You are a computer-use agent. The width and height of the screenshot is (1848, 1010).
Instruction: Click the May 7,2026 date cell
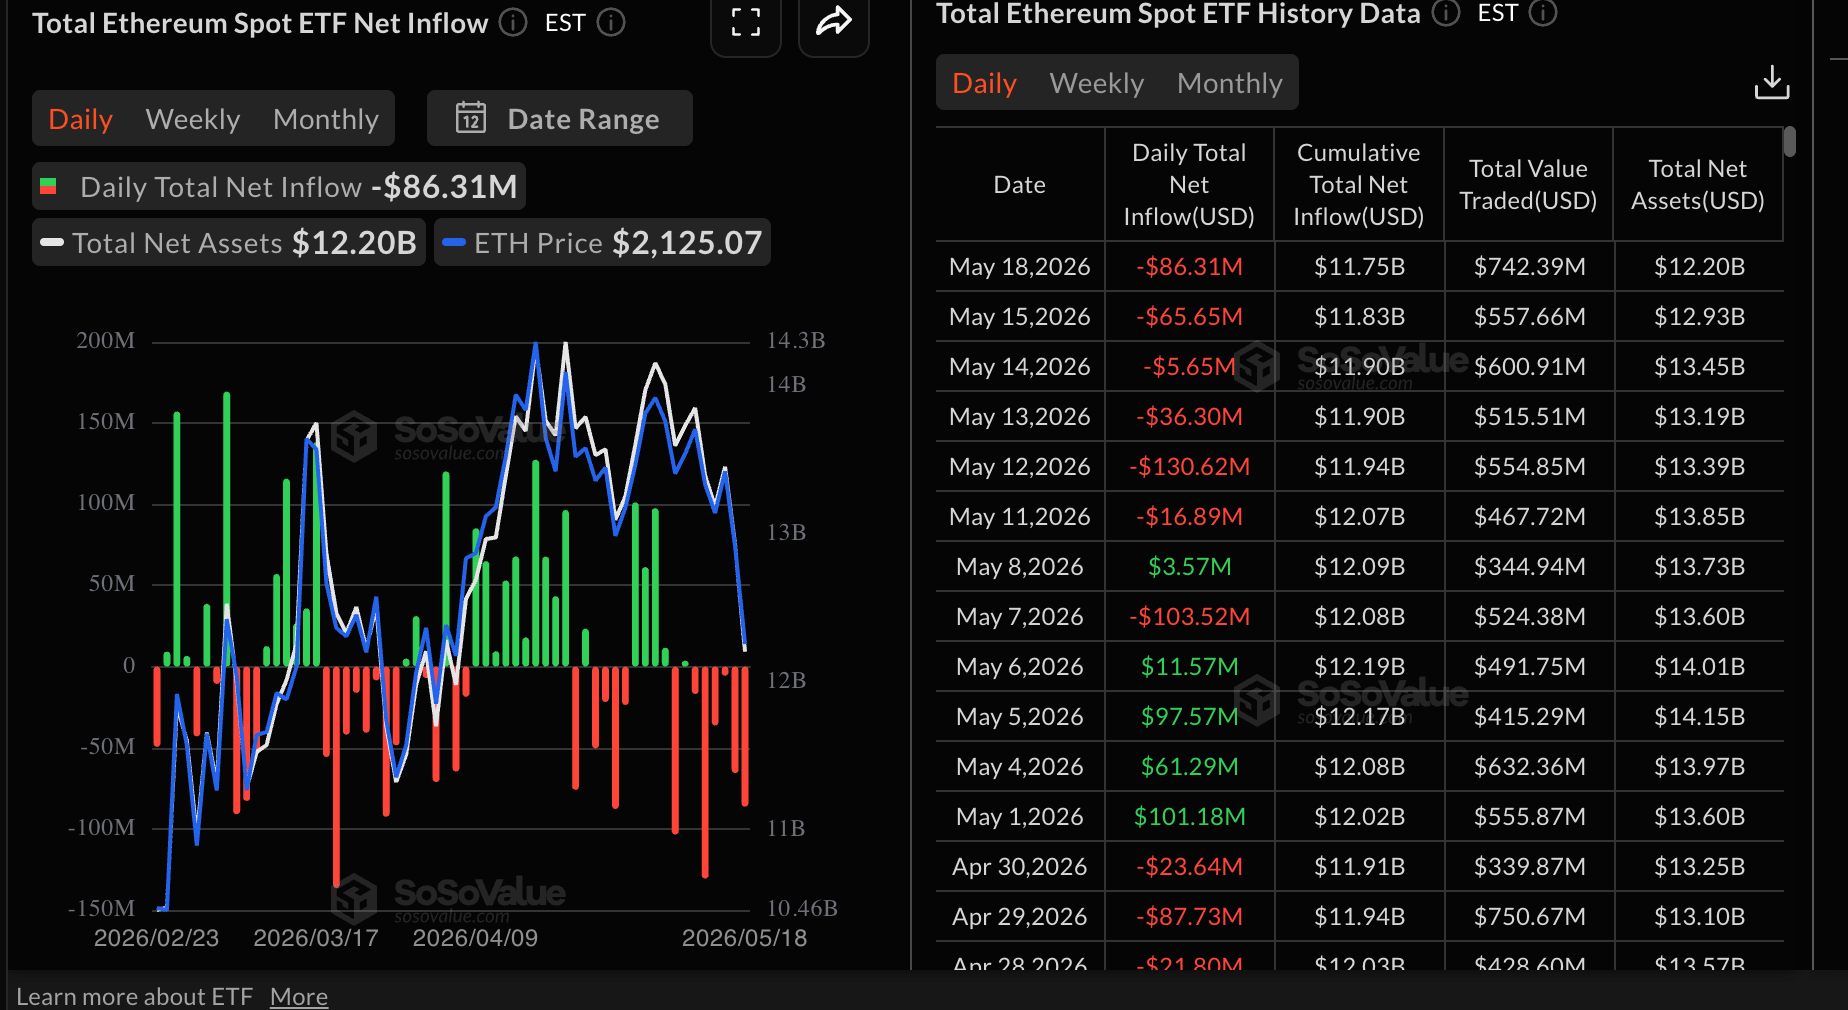pyautogui.click(x=1020, y=616)
